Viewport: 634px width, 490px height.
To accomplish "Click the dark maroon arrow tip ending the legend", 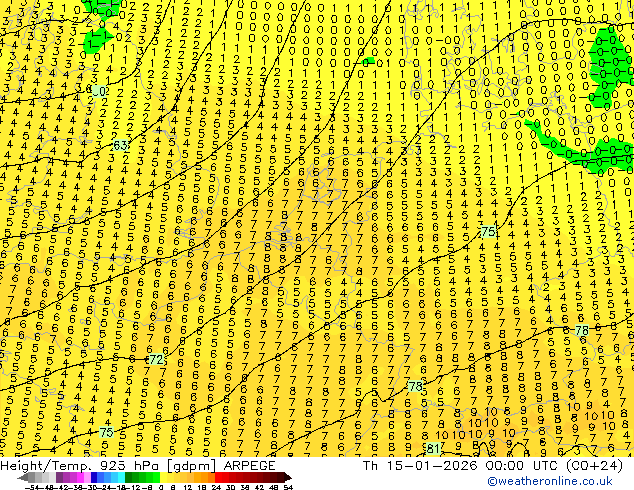I will tap(287, 477).
